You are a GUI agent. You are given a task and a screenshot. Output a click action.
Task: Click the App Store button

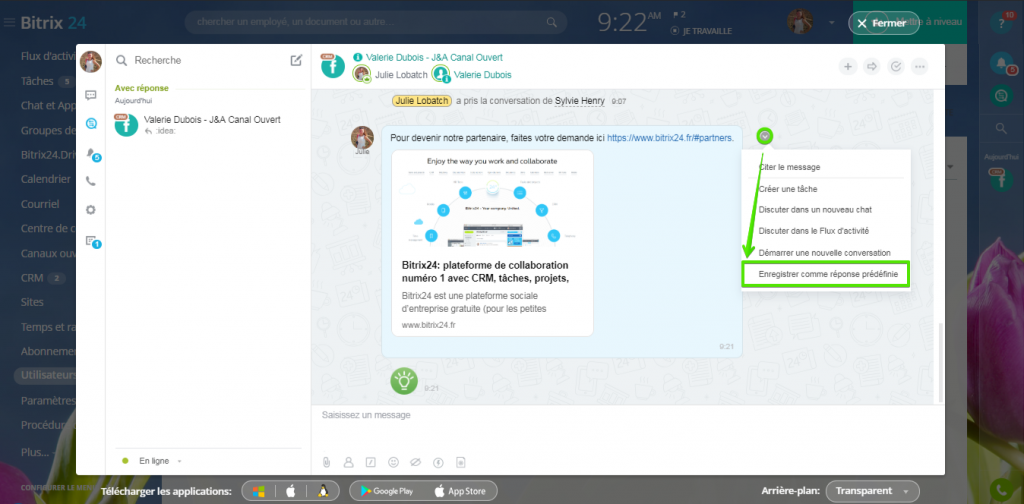click(x=460, y=491)
